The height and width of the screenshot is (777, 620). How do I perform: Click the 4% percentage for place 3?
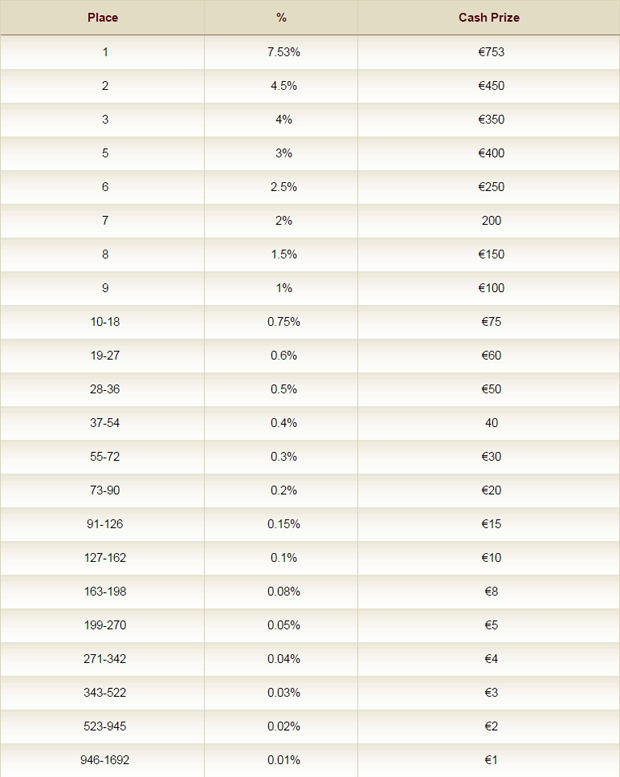[283, 119]
